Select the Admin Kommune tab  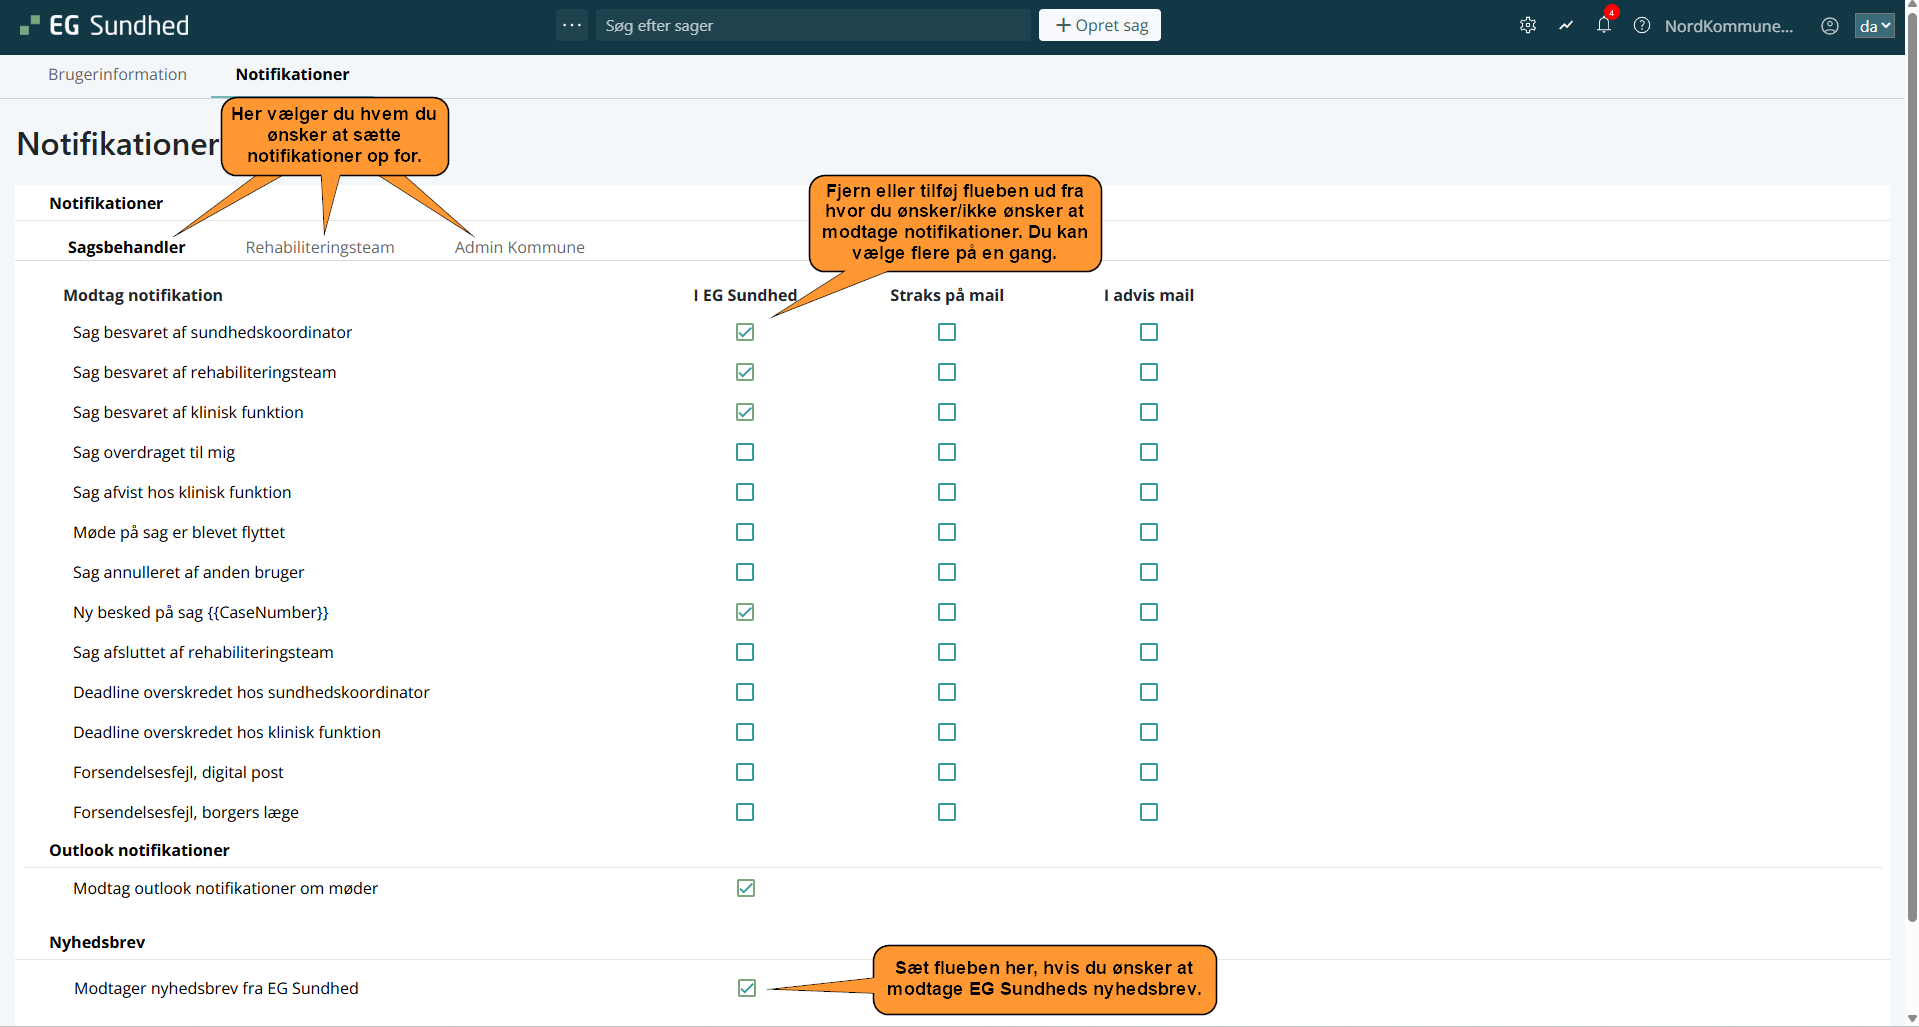[519, 247]
